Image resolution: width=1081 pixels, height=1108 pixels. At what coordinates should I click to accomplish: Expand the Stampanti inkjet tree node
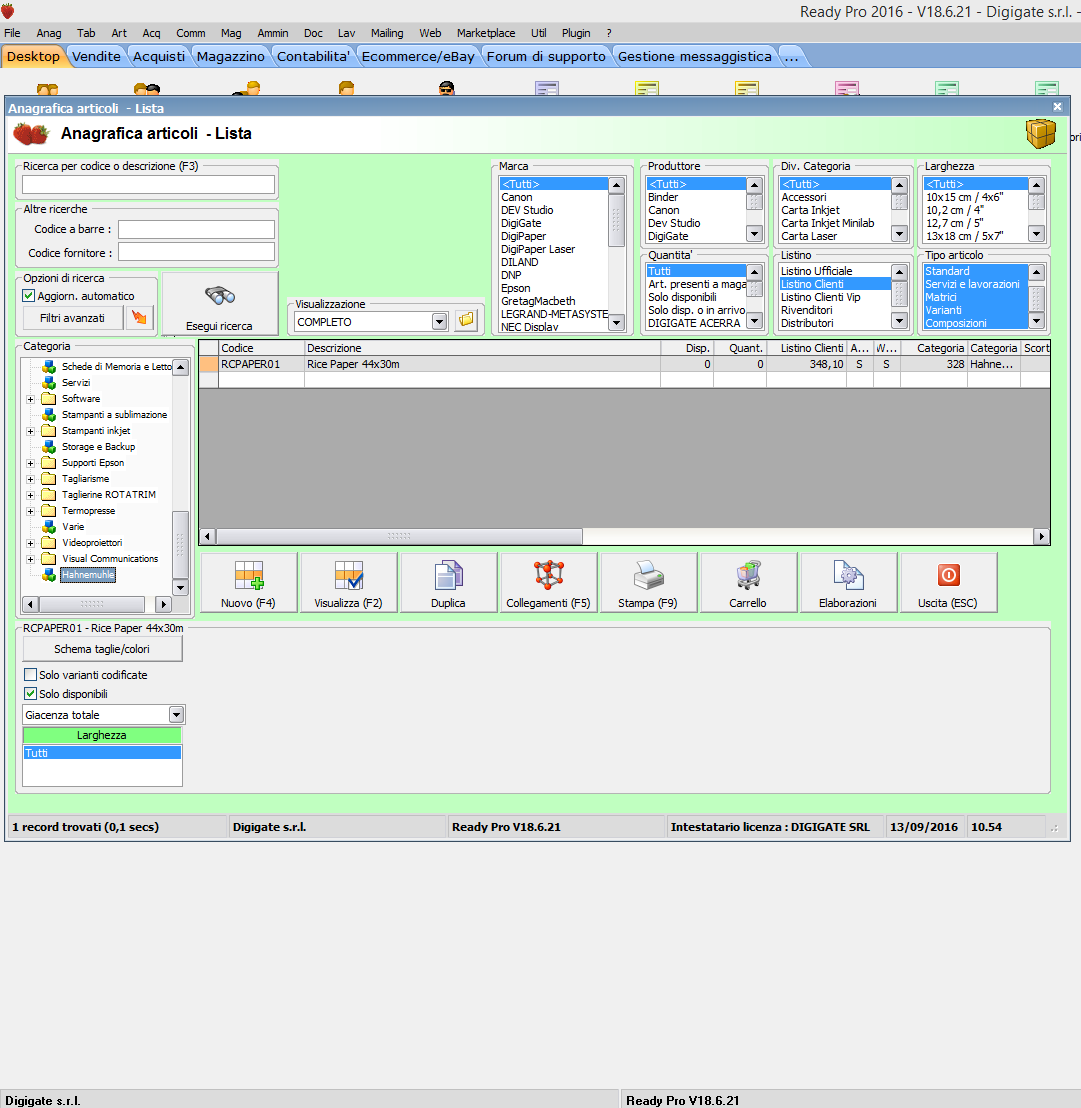coord(30,431)
